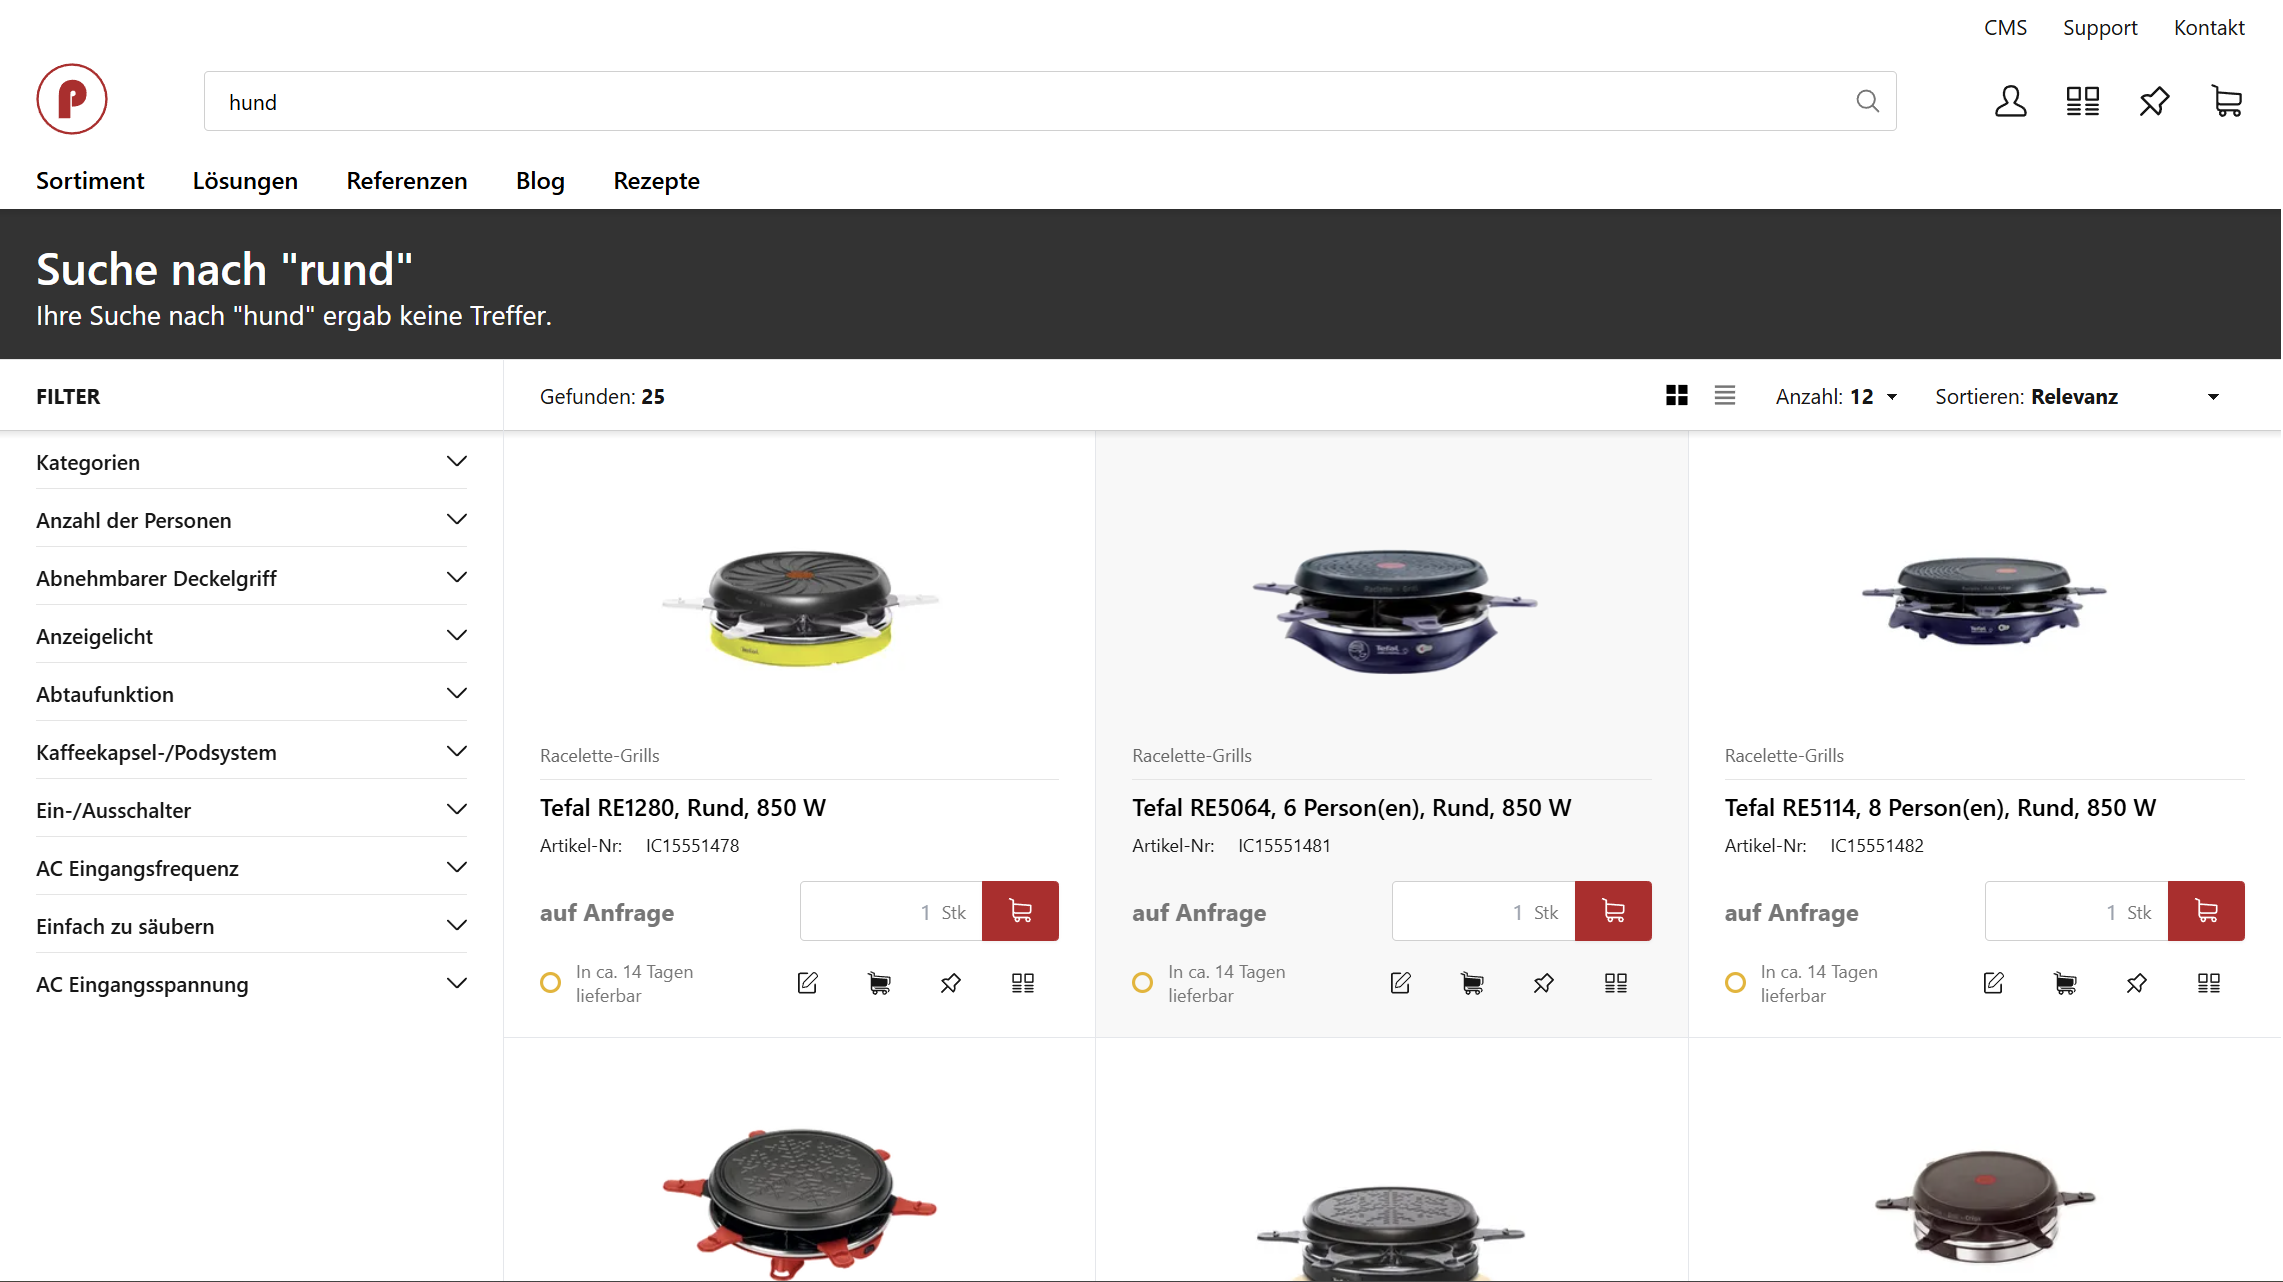
Task: Pin Tefal RE5064 to watchlist
Action: click(1544, 983)
